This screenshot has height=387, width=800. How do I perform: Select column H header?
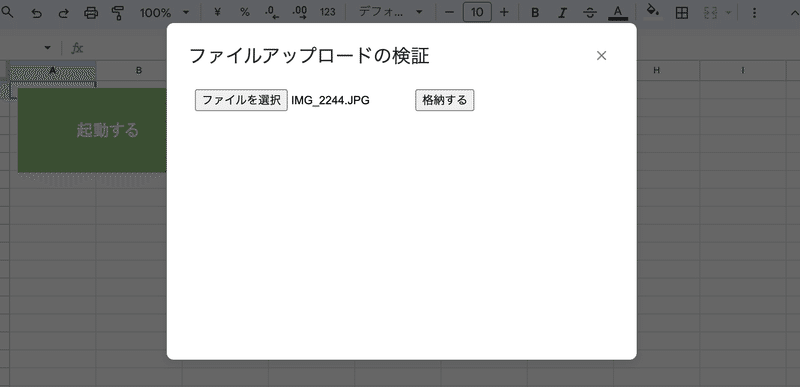[x=657, y=70]
